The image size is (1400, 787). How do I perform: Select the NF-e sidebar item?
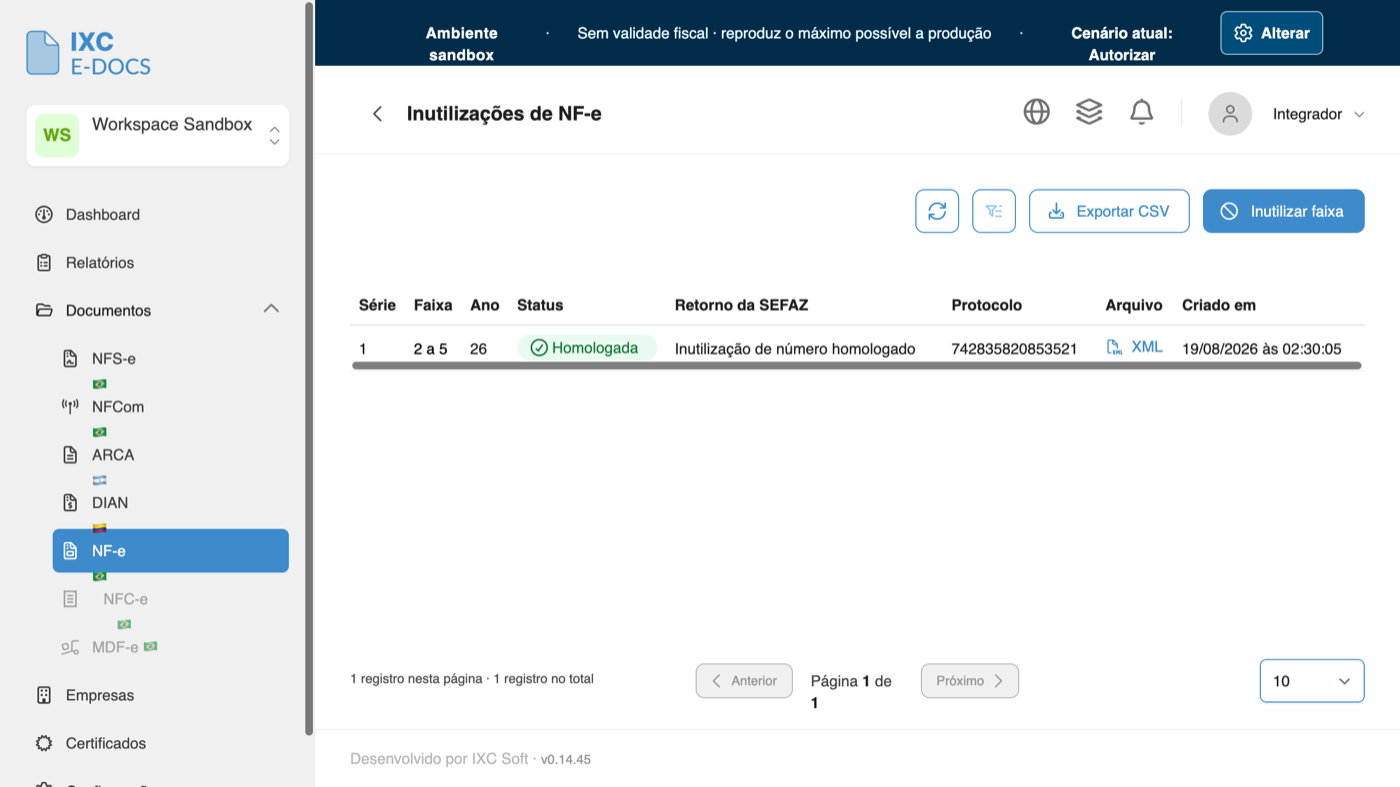coord(171,551)
